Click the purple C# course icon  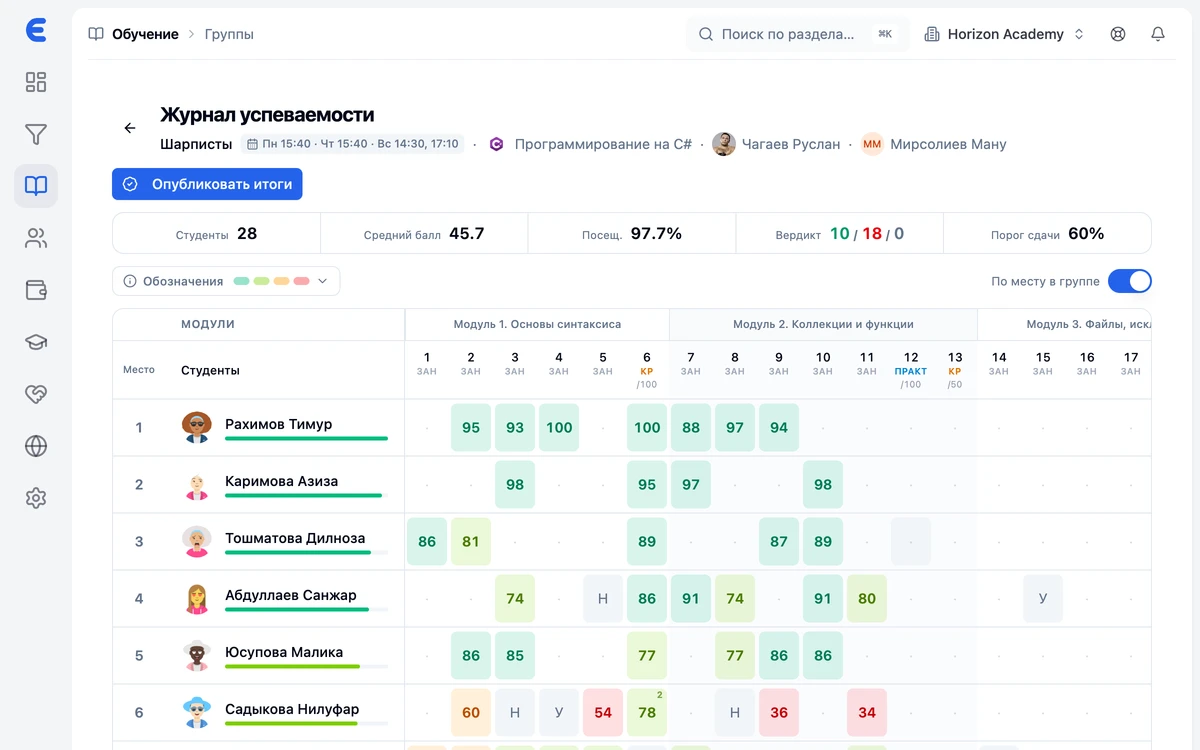coord(496,144)
